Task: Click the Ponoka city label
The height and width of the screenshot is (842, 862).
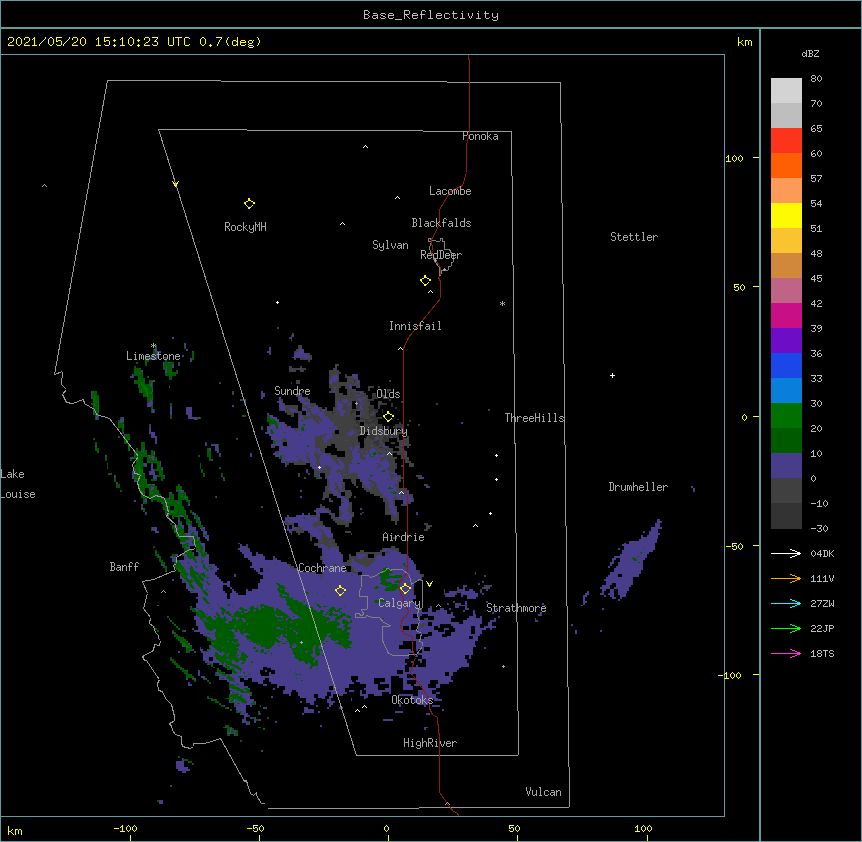Action: click(480, 136)
